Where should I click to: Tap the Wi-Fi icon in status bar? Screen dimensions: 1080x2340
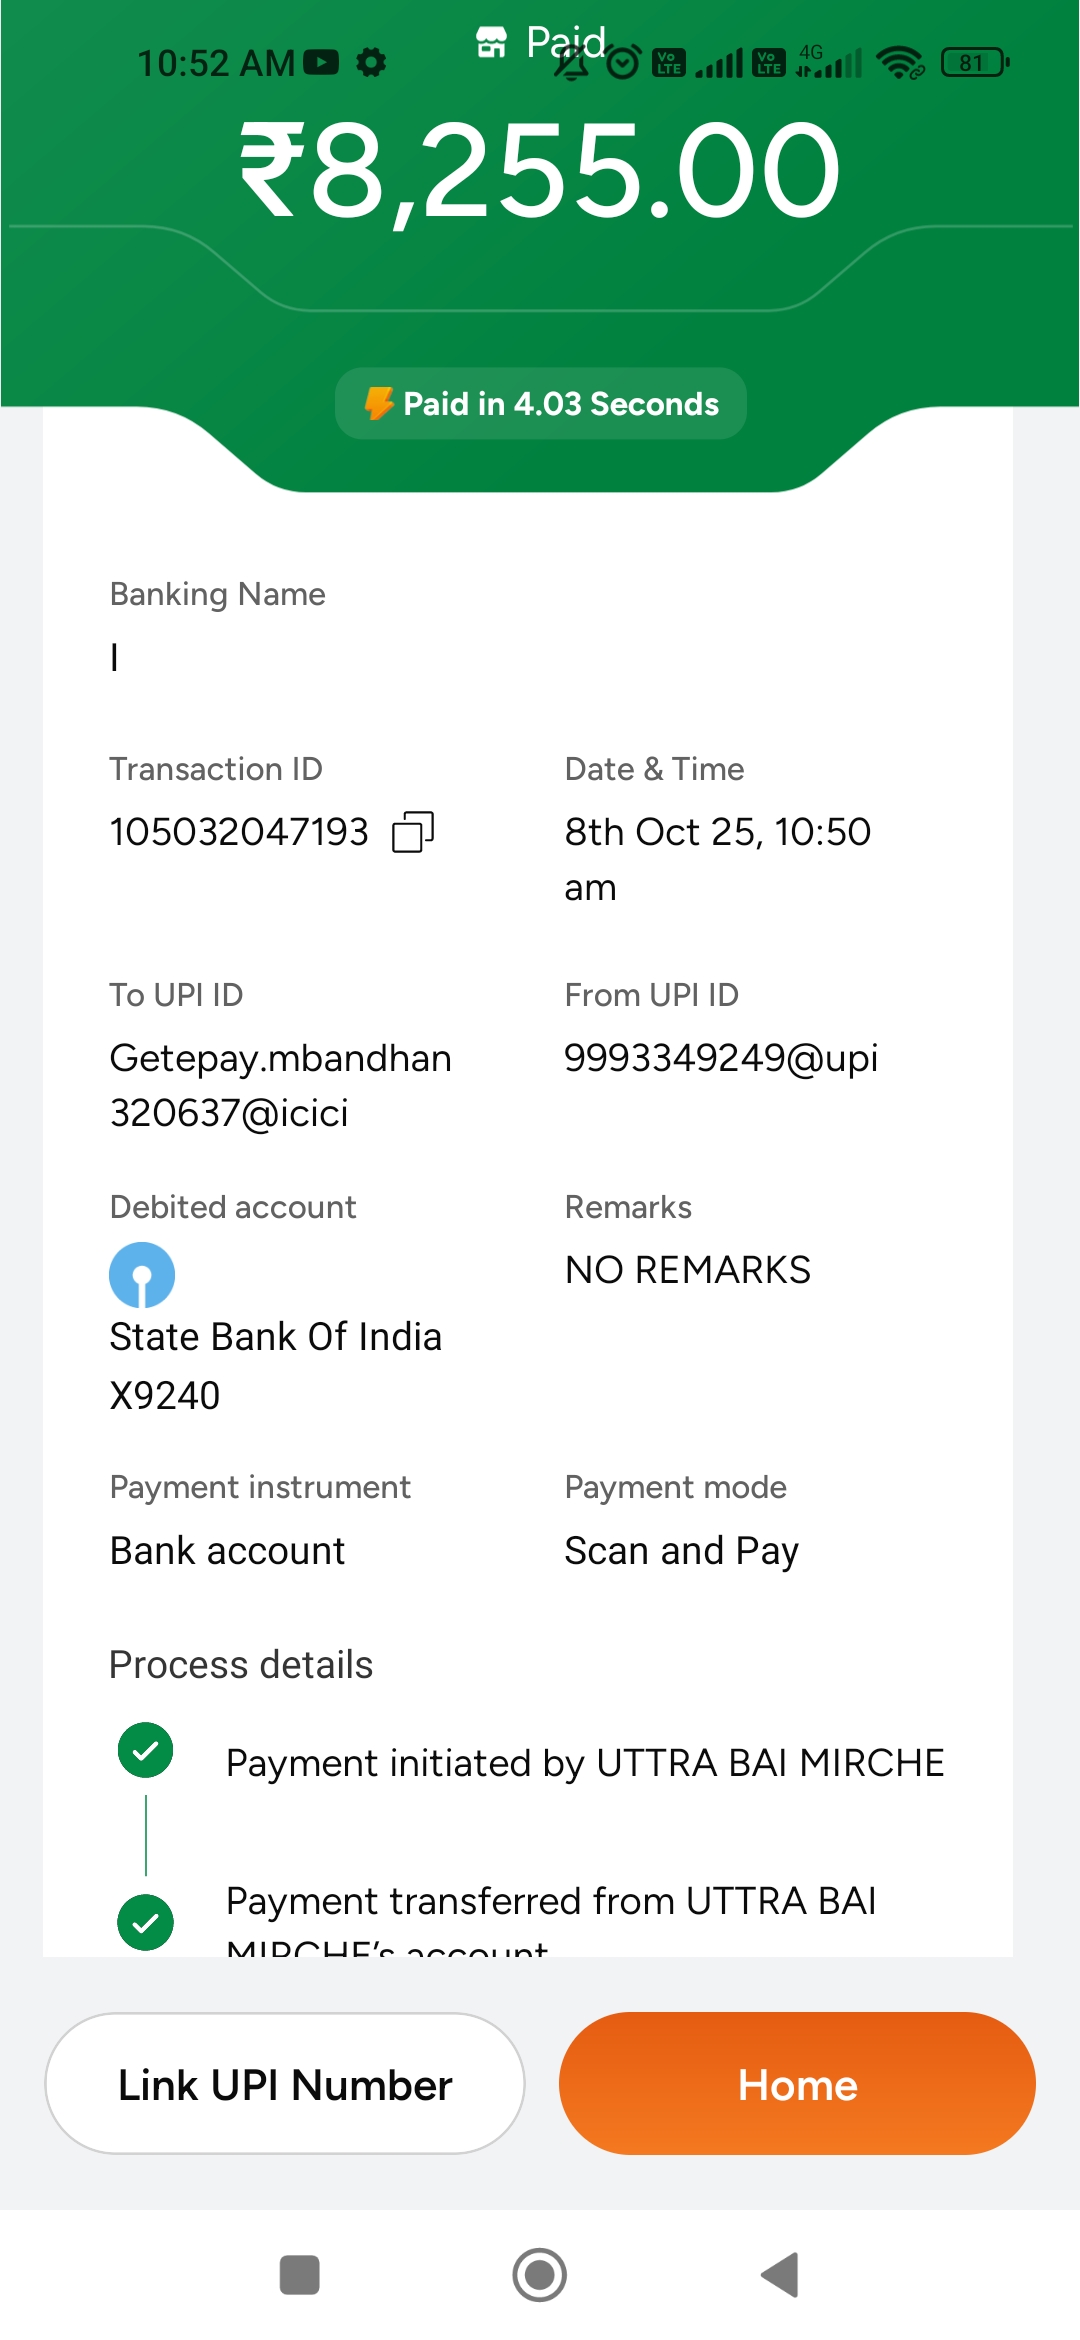tap(900, 63)
